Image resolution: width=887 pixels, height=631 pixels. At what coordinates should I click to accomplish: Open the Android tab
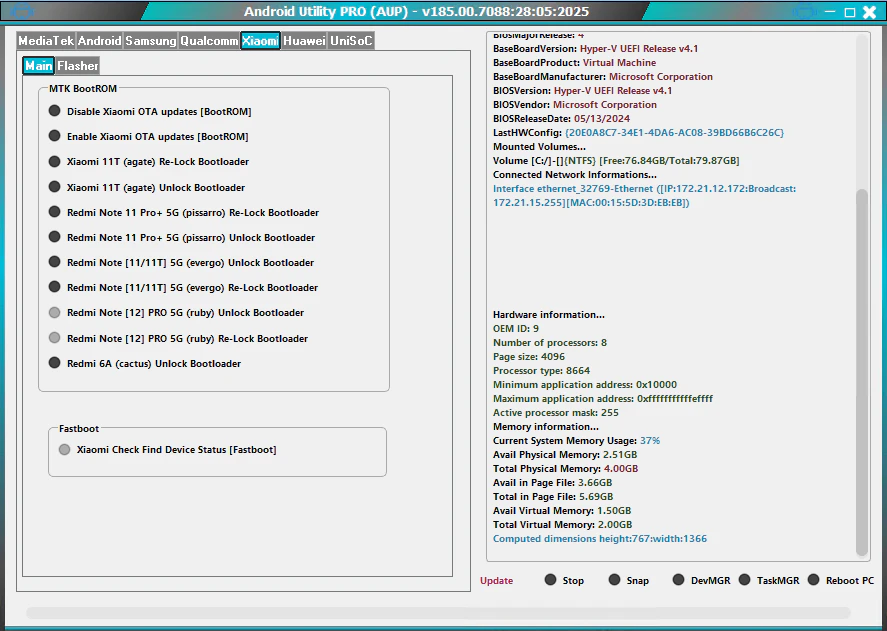pyautogui.click(x=100, y=41)
